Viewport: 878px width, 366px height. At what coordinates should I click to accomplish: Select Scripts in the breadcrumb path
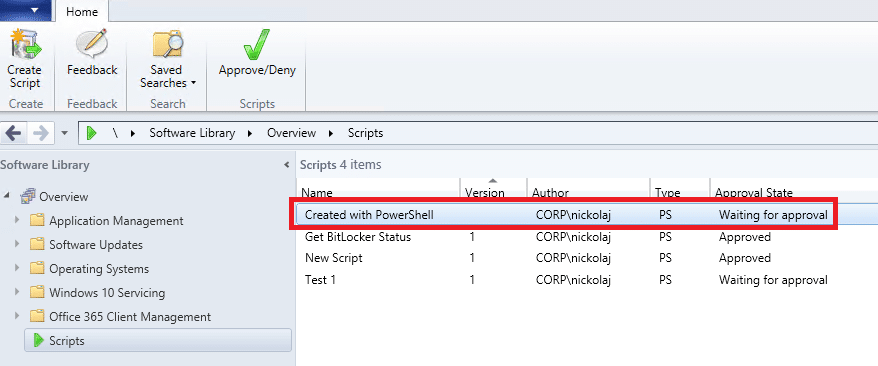[365, 133]
